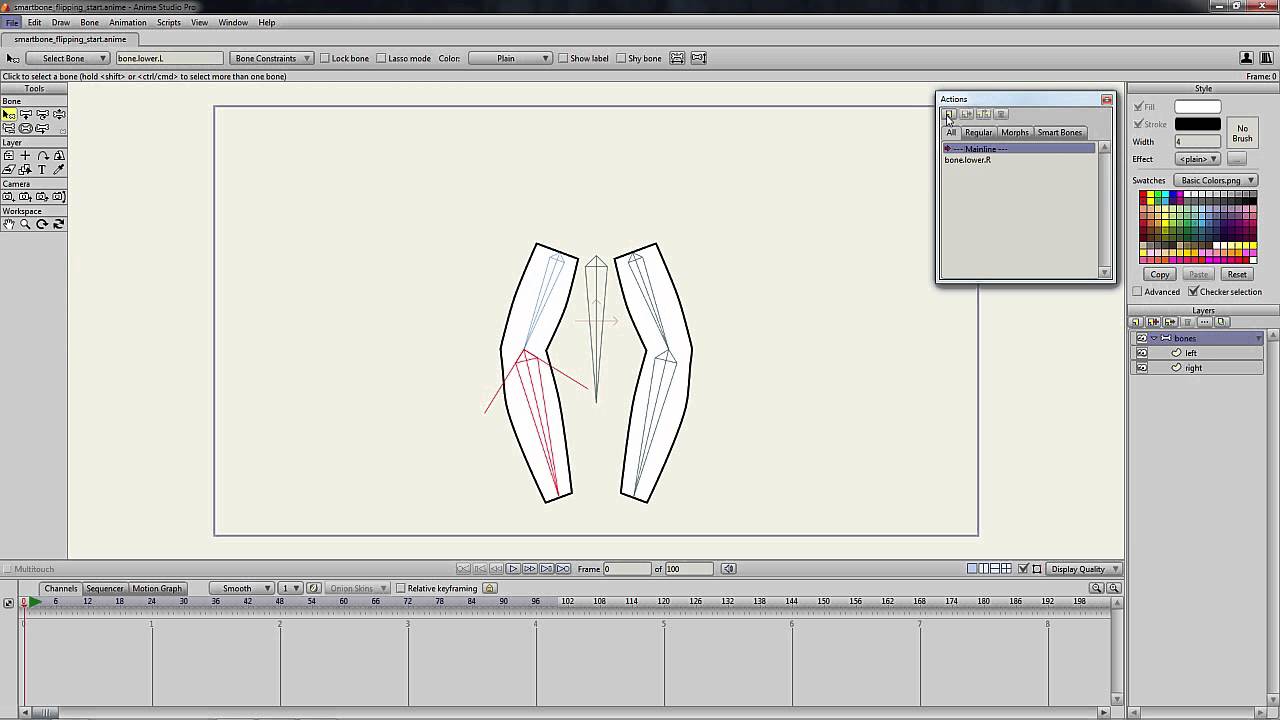Click the lock icon next to Relative keyframing

[x=490, y=588]
